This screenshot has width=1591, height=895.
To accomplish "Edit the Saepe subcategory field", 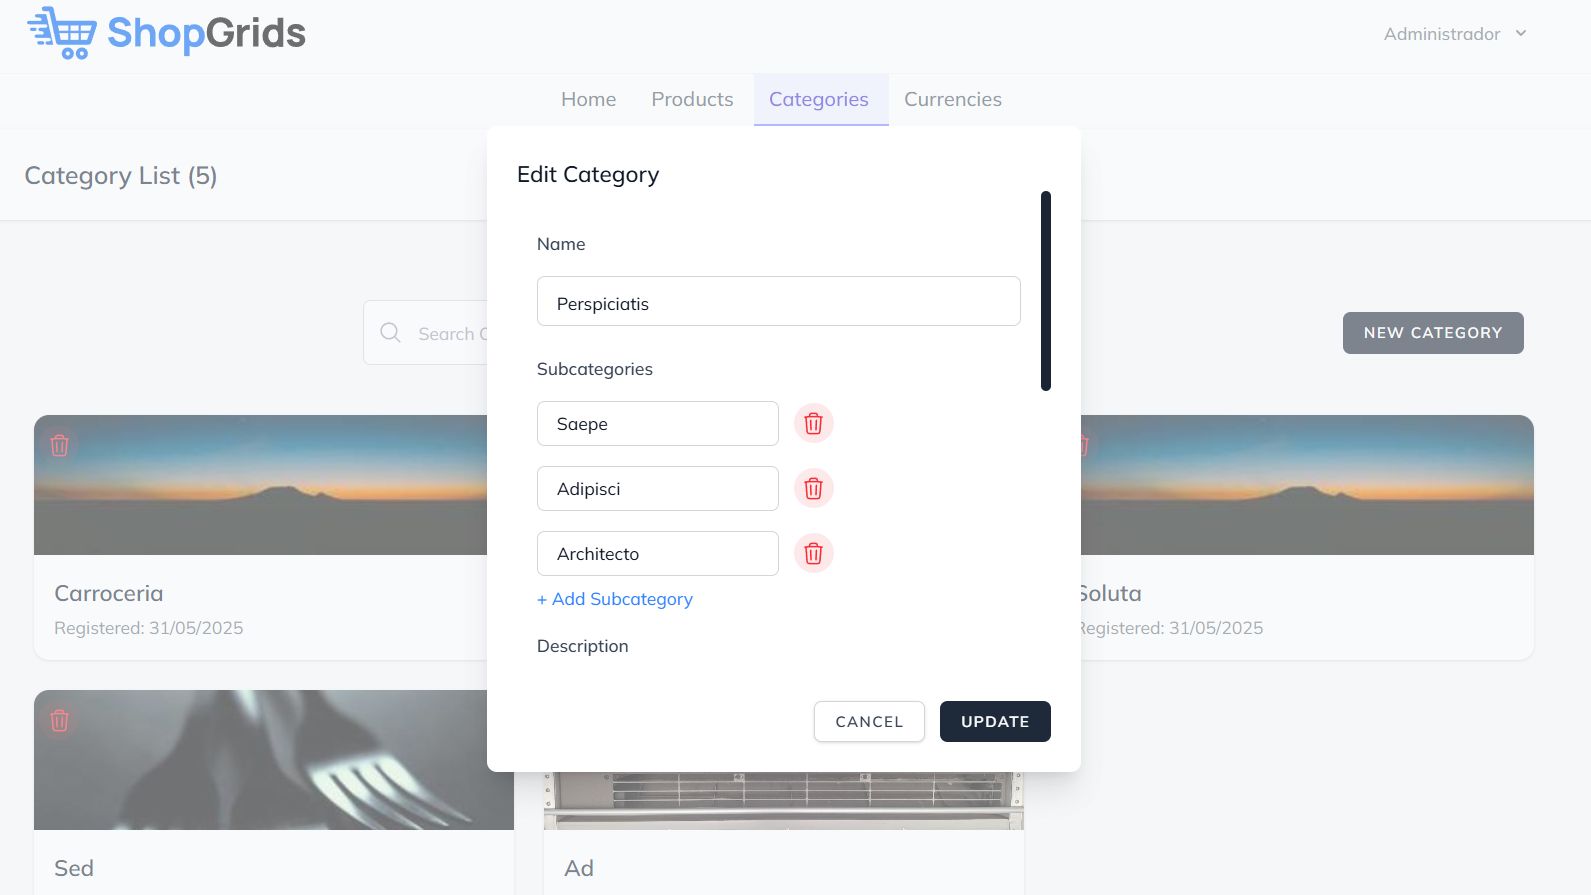I will point(658,423).
